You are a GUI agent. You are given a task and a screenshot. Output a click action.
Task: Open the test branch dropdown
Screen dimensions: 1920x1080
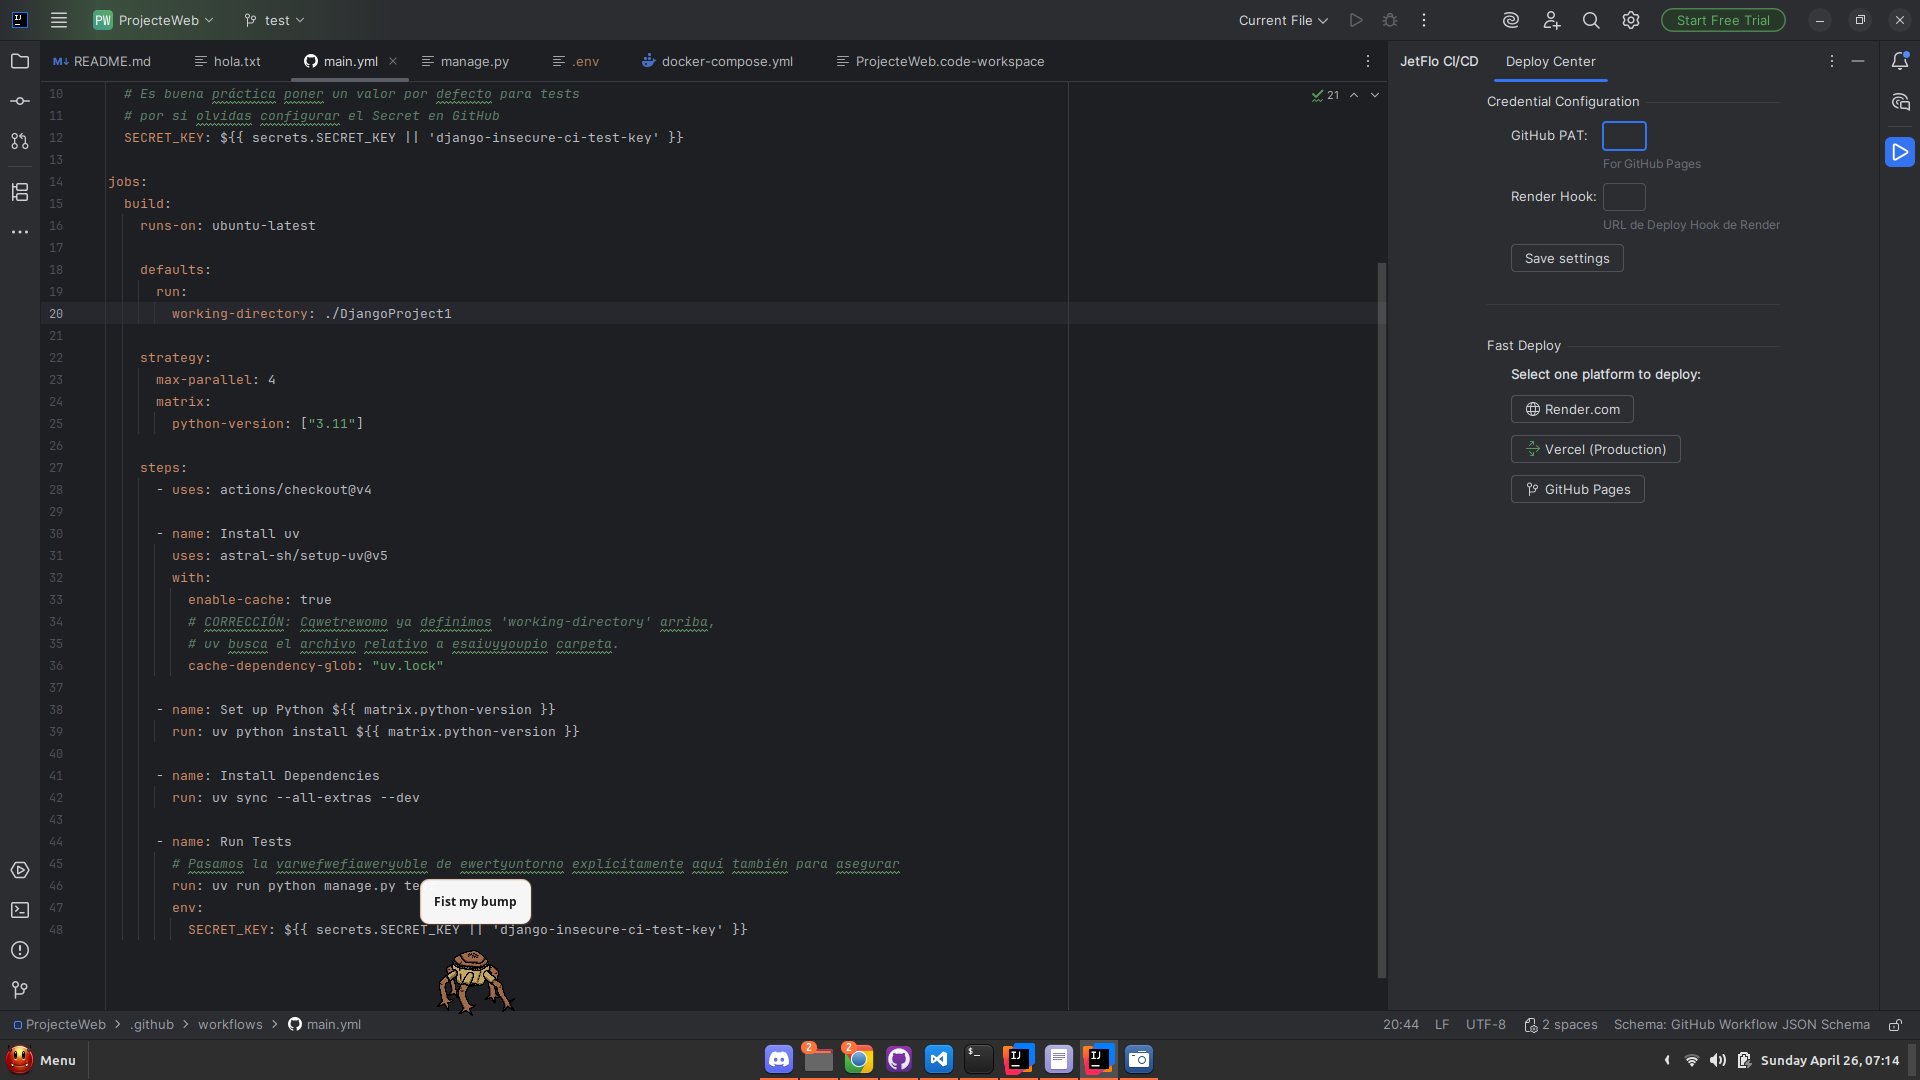click(275, 20)
